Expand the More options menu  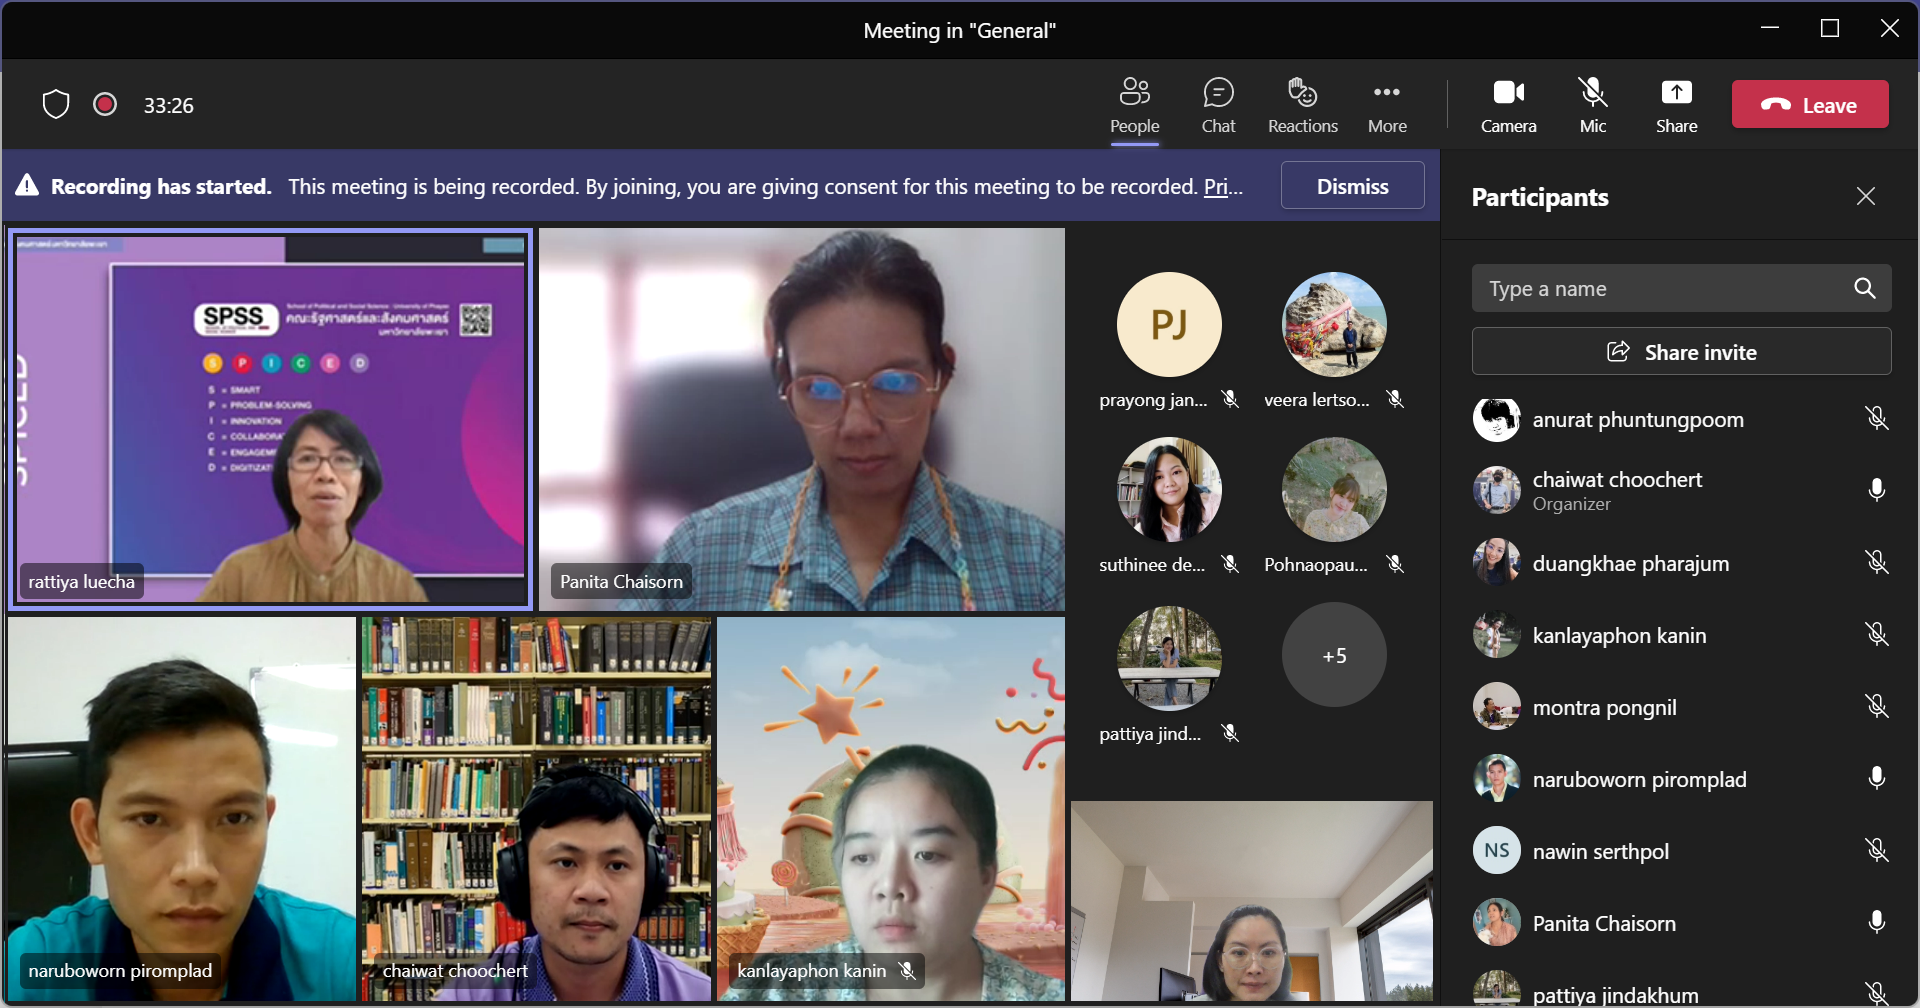[1387, 105]
